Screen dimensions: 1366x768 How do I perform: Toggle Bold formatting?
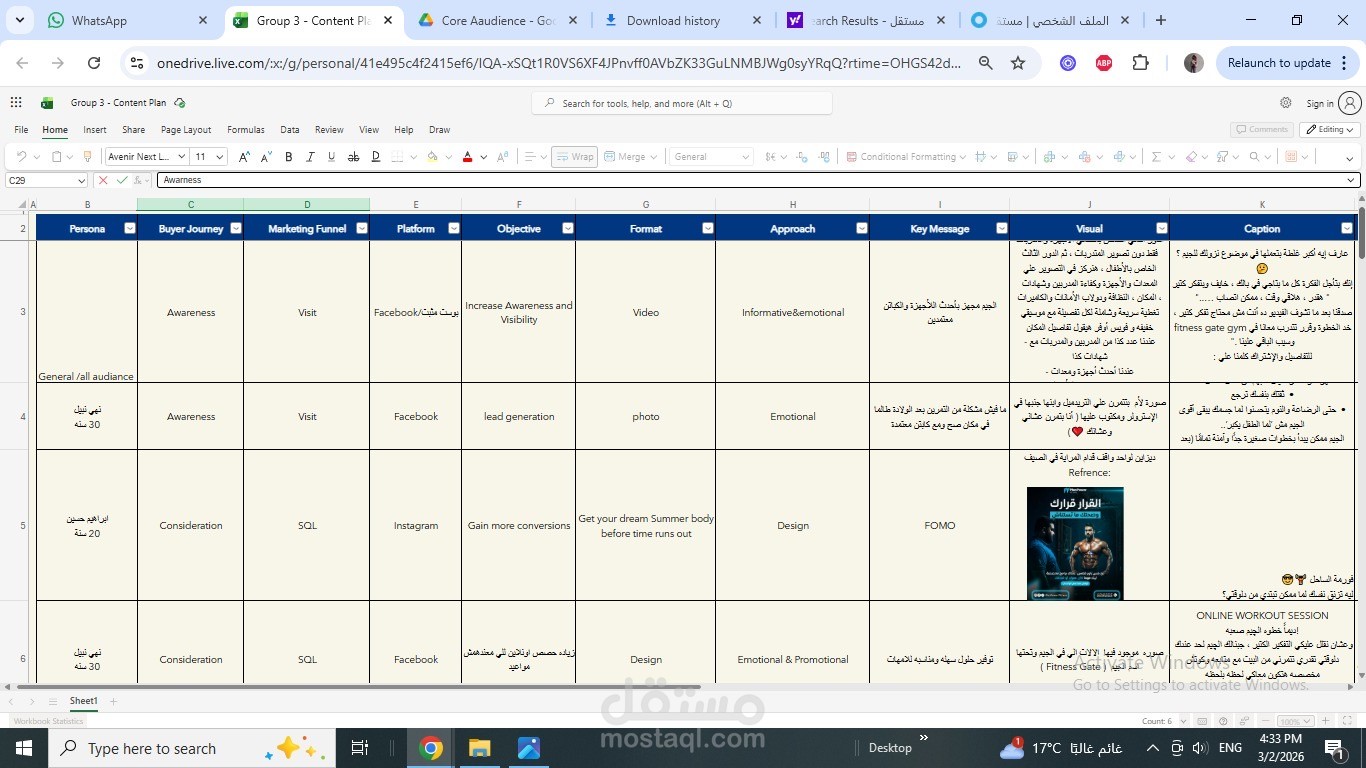pos(288,156)
